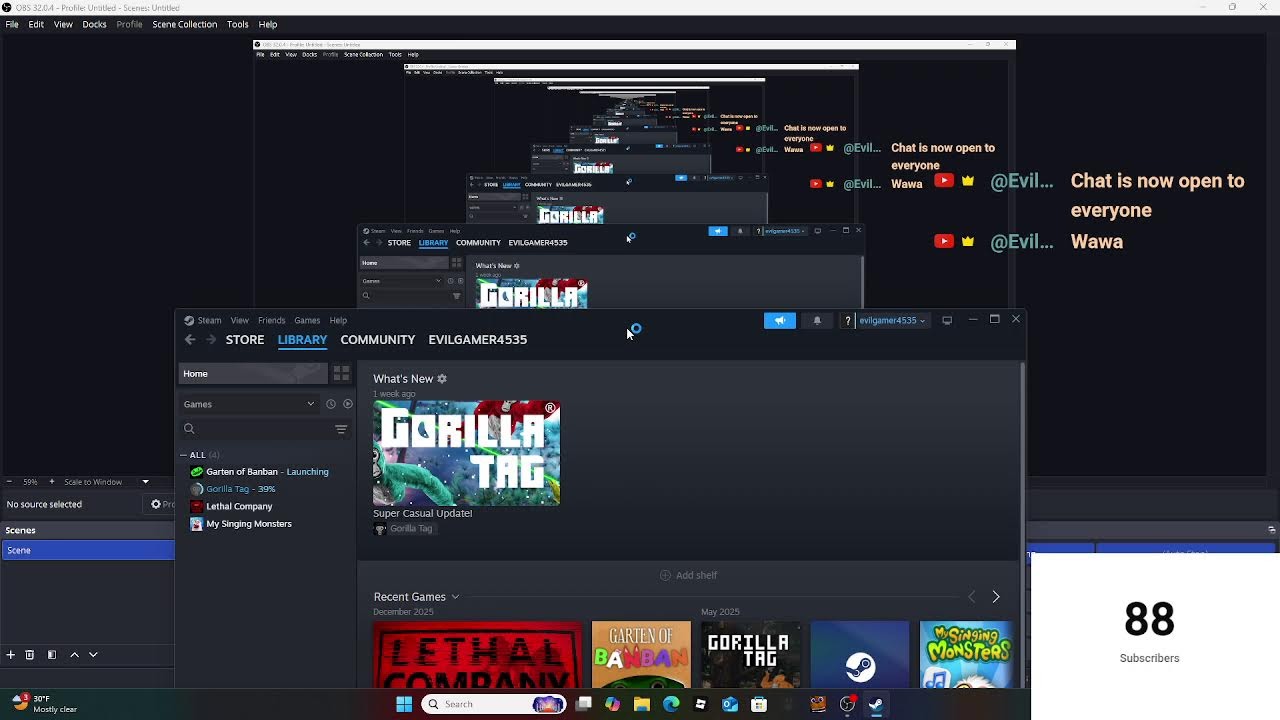Open advanced filter icon beside library search
Image resolution: width=1280 pixels, height=720 pixels.
click(341, 429)
